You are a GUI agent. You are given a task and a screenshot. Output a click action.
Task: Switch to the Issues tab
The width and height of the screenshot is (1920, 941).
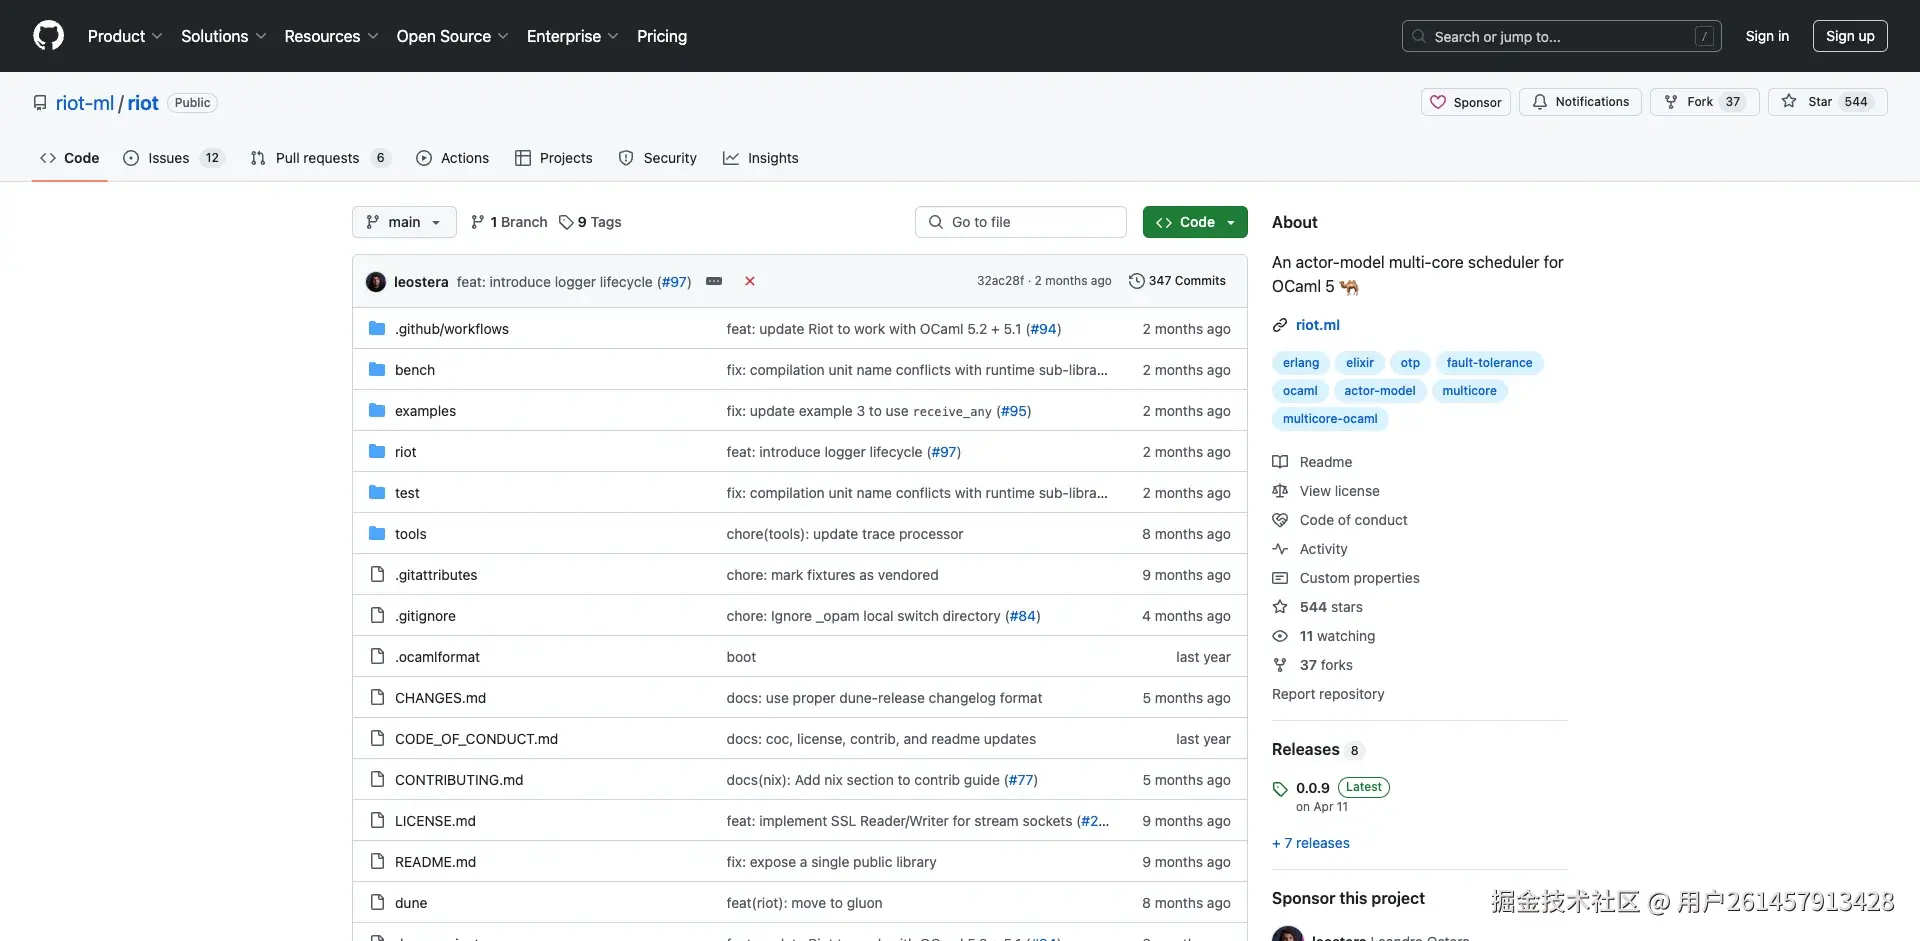173,158
